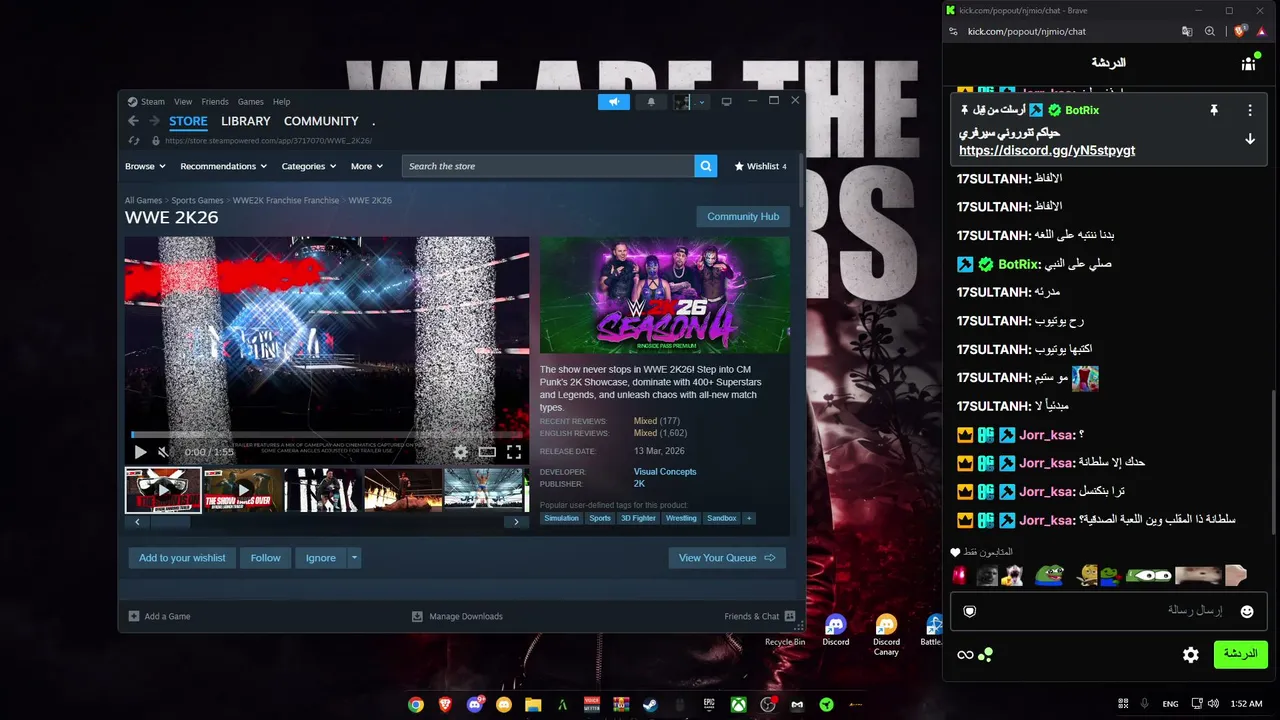Open the Steam menu
1280x720 pixels.
(153, 102)
